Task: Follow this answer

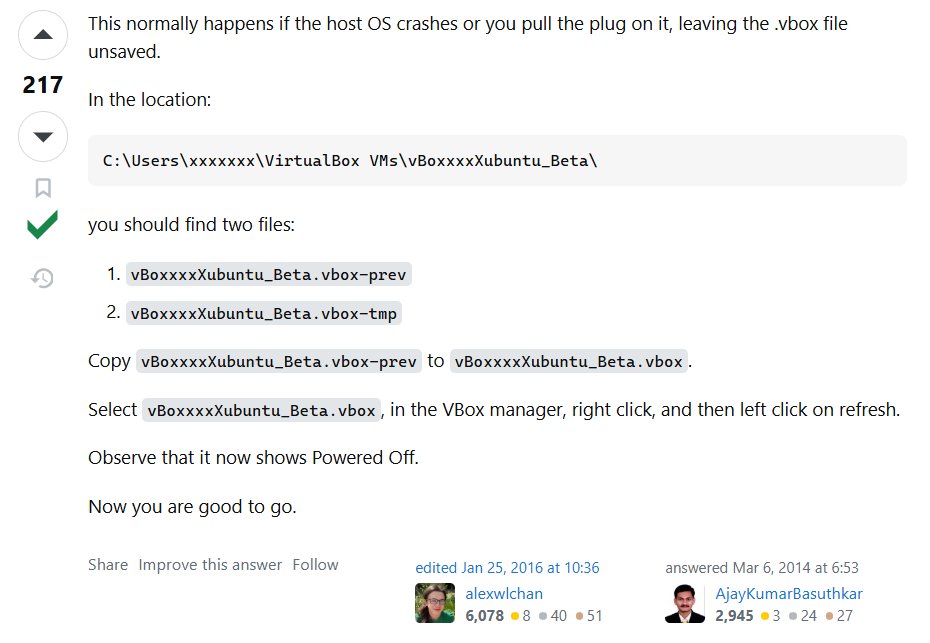Action: [315, 565]
